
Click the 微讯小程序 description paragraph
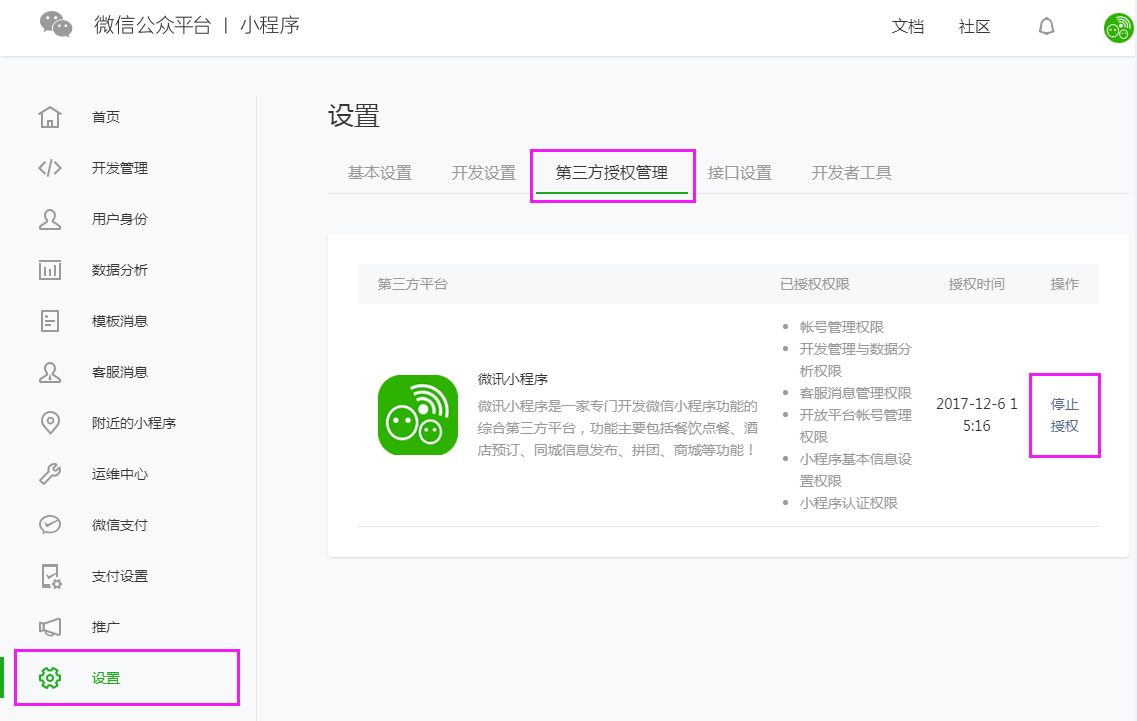[618, 428]
